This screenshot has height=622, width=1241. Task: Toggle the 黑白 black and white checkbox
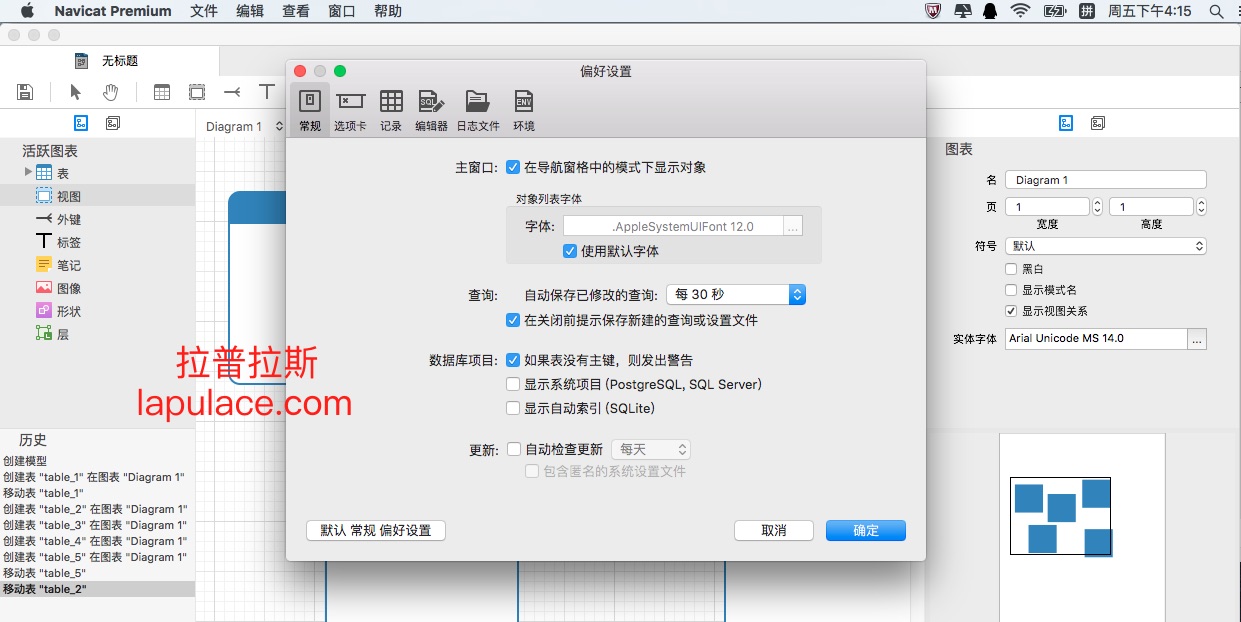[1011, 269]
